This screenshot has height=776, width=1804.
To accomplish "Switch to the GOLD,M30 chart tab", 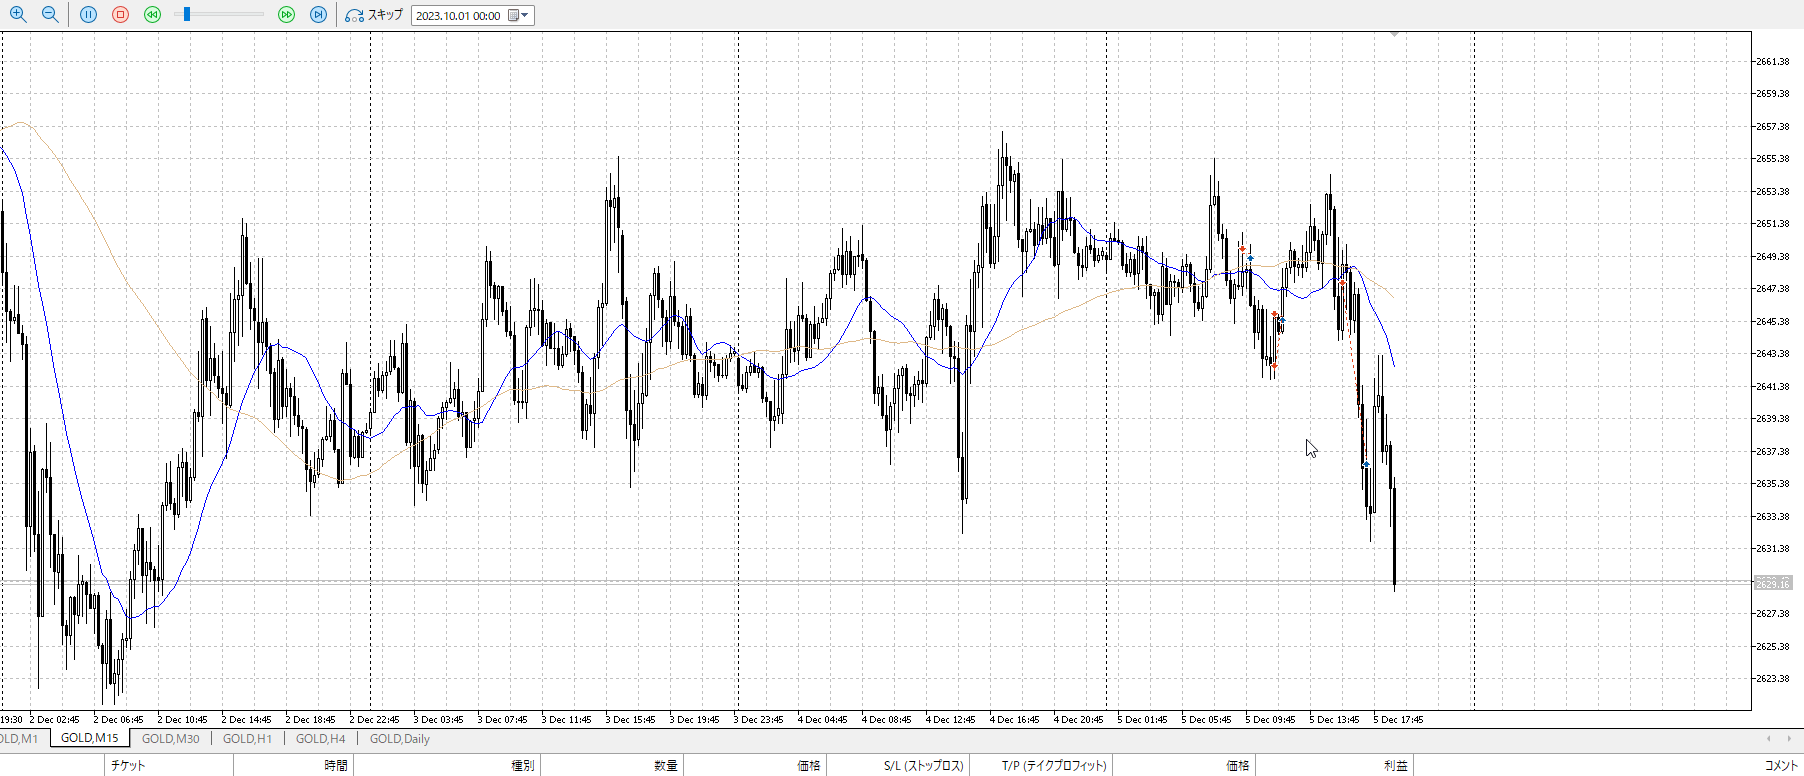I will 170,739.
